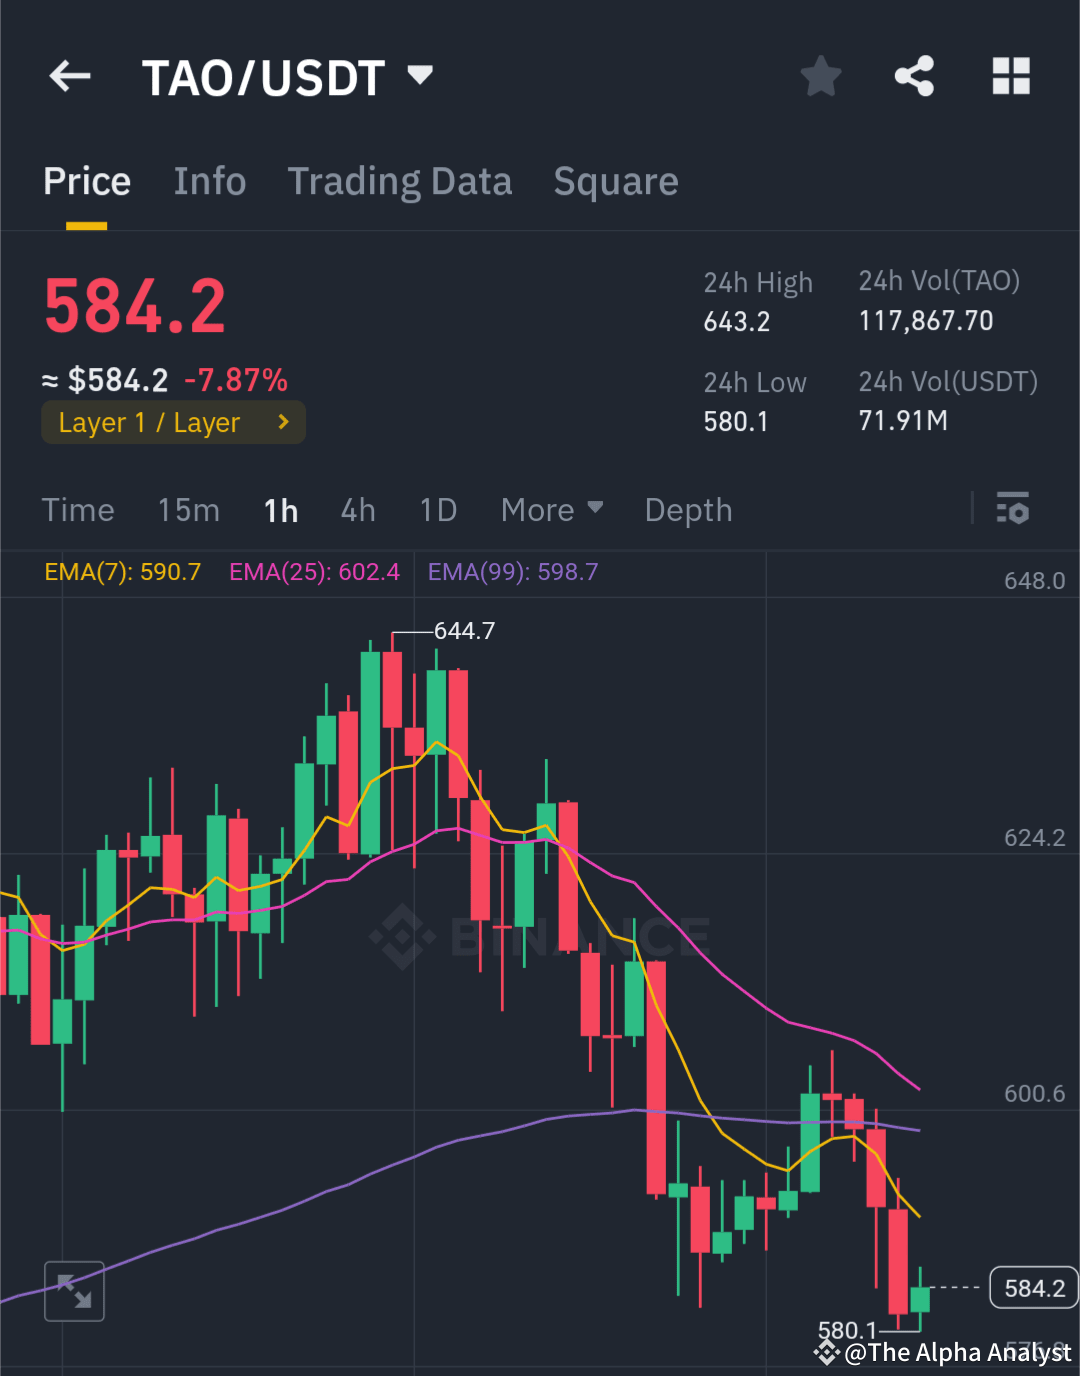Expand the chart to fullscreen
This screenshot has width=1080, height=1376.
(74, 1291)
